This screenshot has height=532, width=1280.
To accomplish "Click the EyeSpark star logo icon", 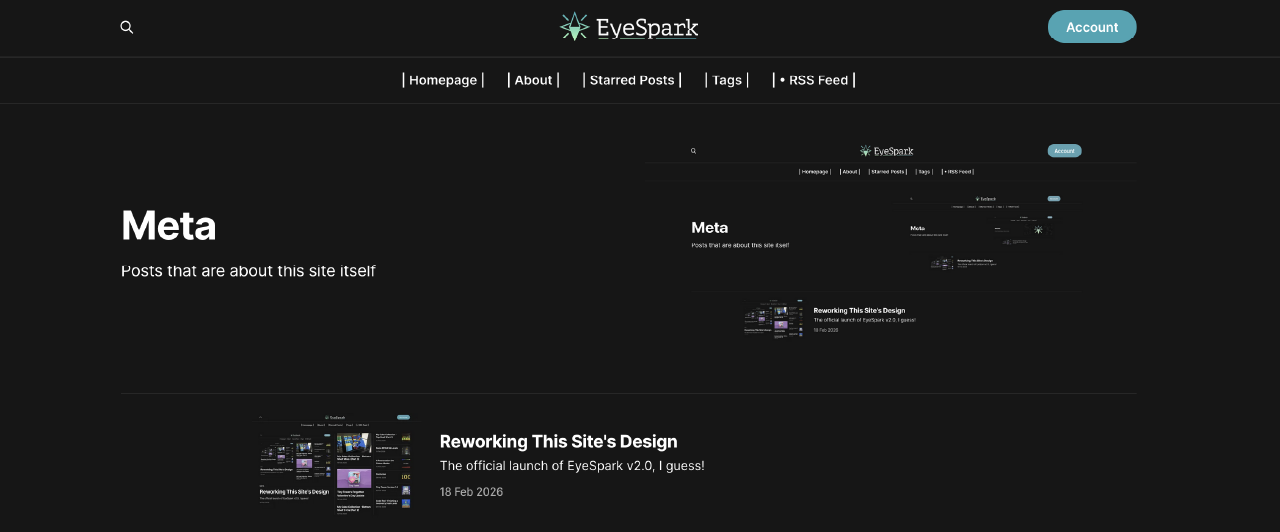I will click(574, 27).
